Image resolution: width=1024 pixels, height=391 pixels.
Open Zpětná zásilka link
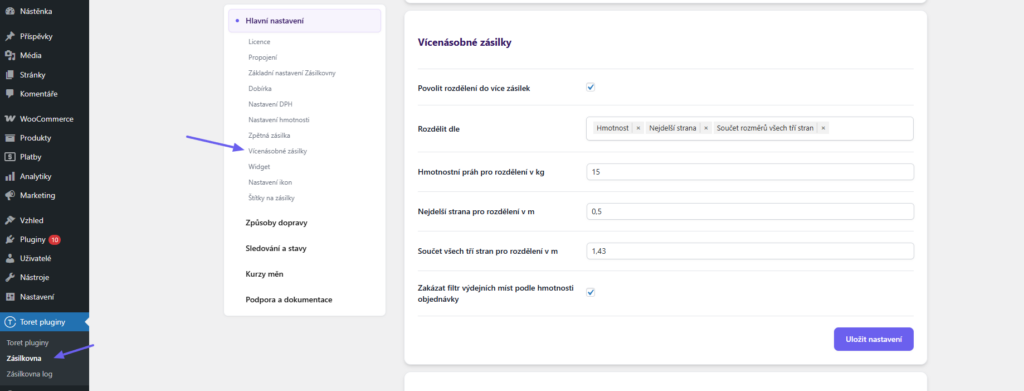click(x=269, y=135)
